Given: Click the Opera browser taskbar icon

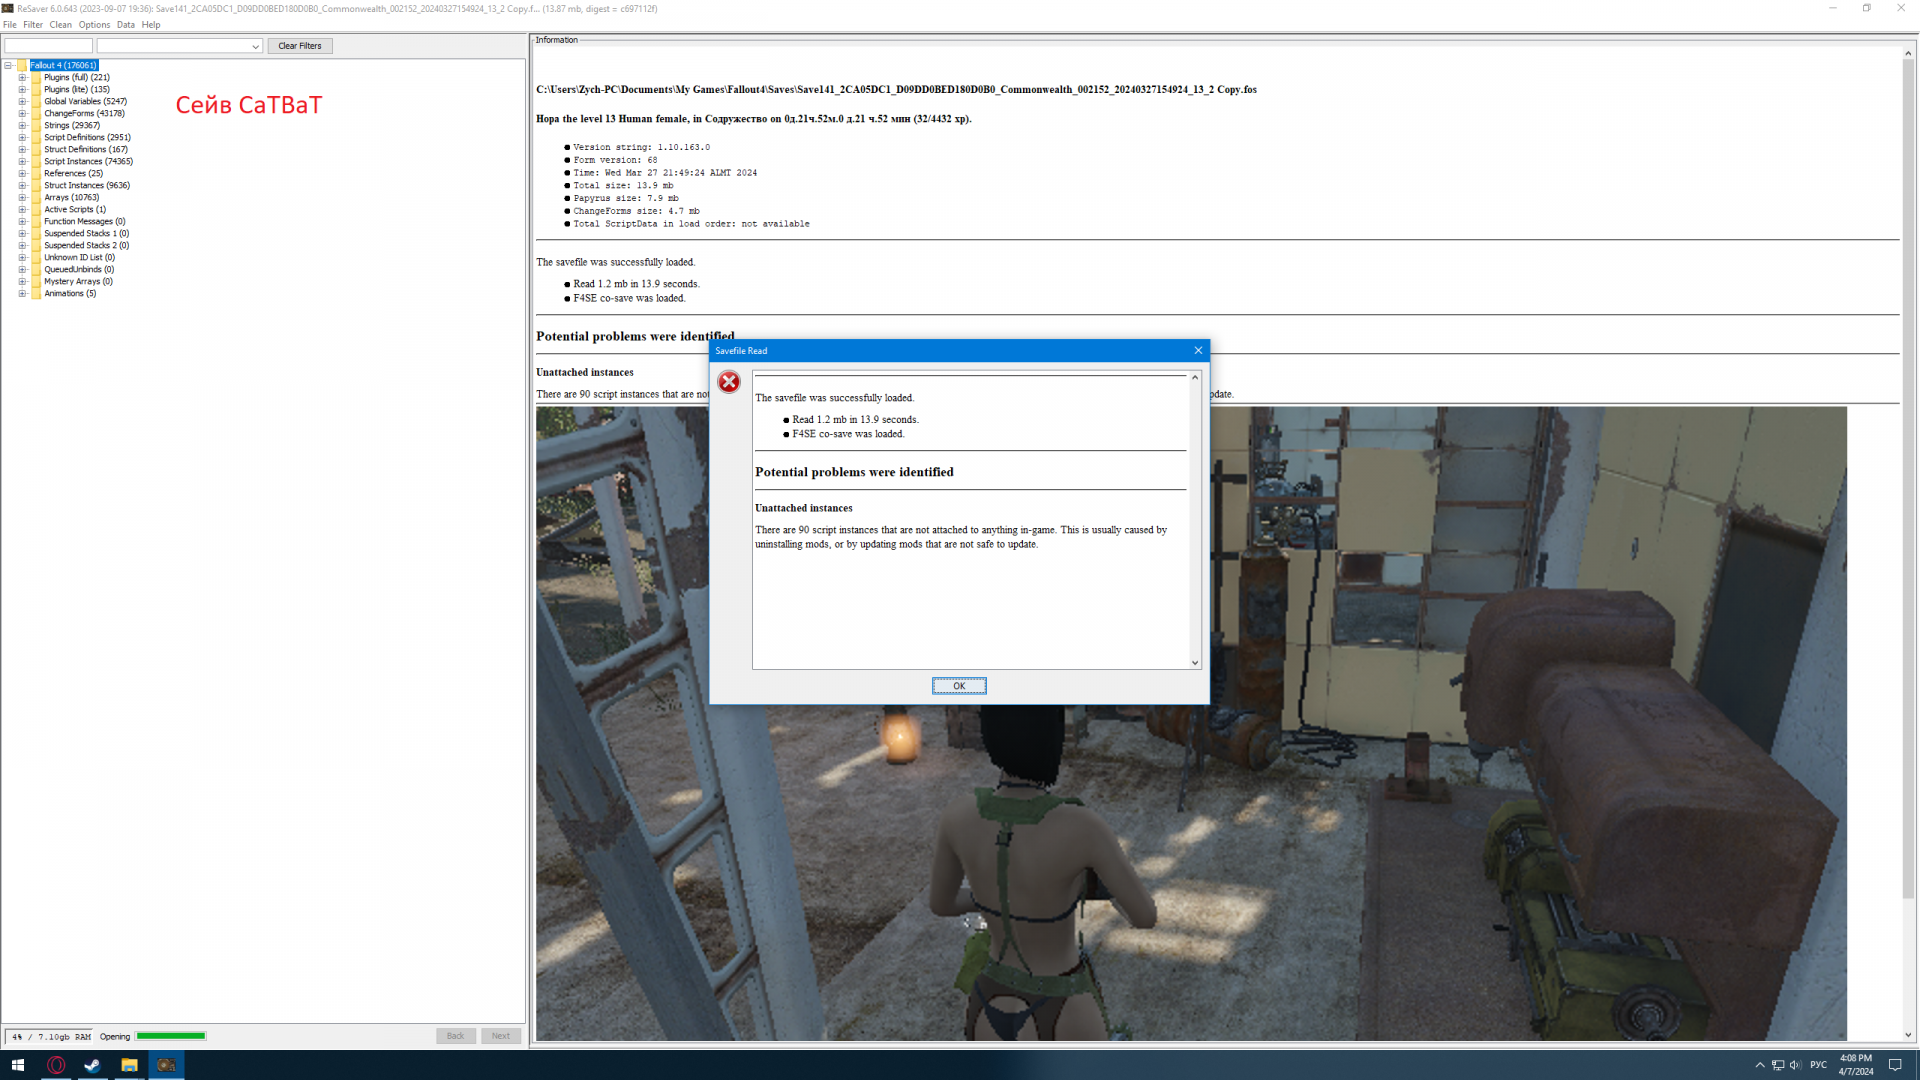Looking at the screenshot, I should click(x=56, y=1065).
